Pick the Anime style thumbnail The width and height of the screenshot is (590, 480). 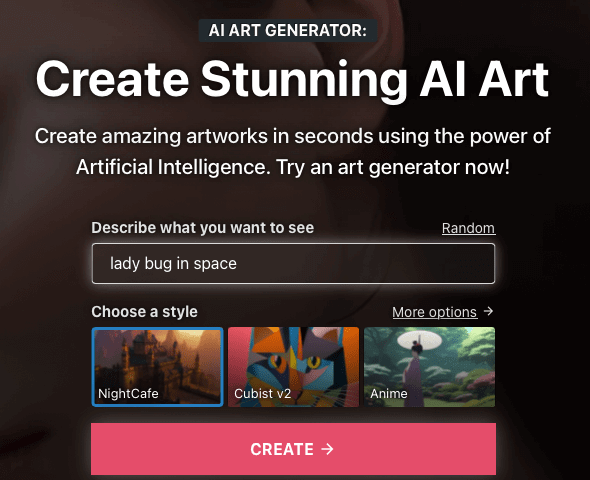tap(429, 367)
